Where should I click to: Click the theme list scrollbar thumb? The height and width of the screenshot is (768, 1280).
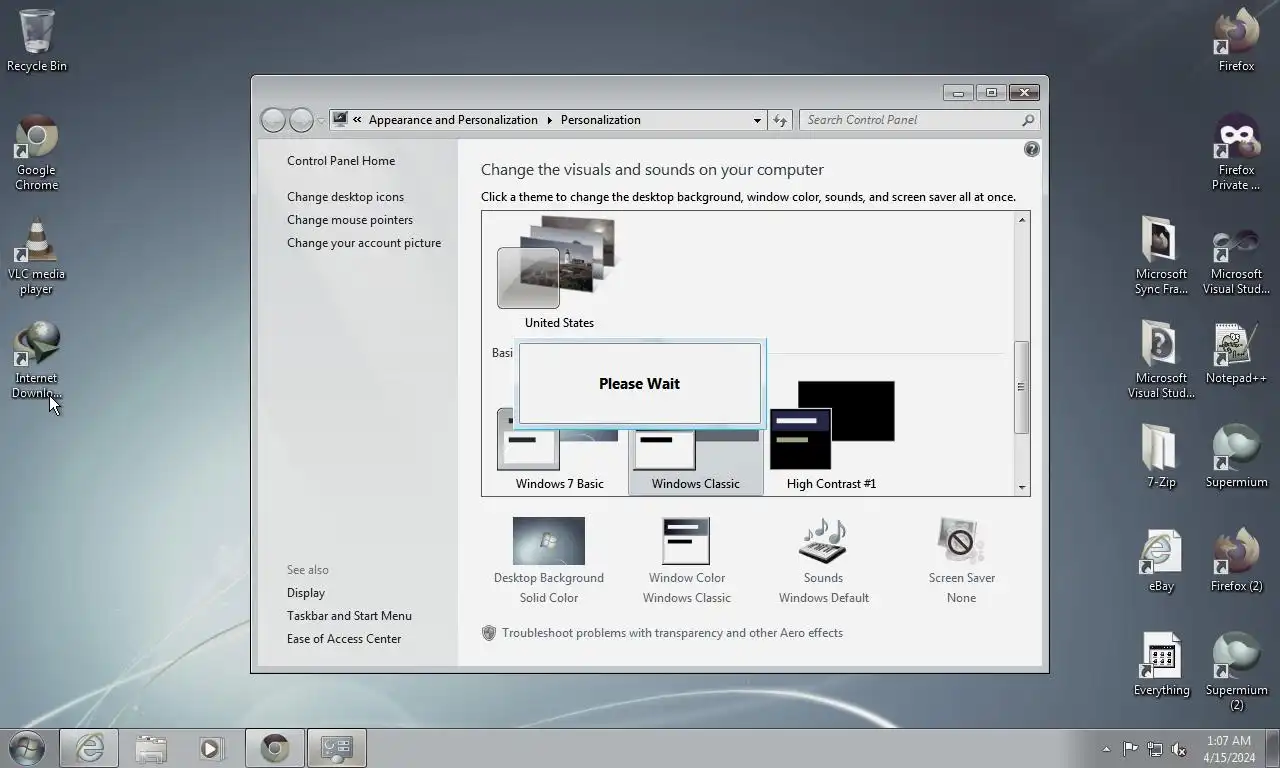1022,387
